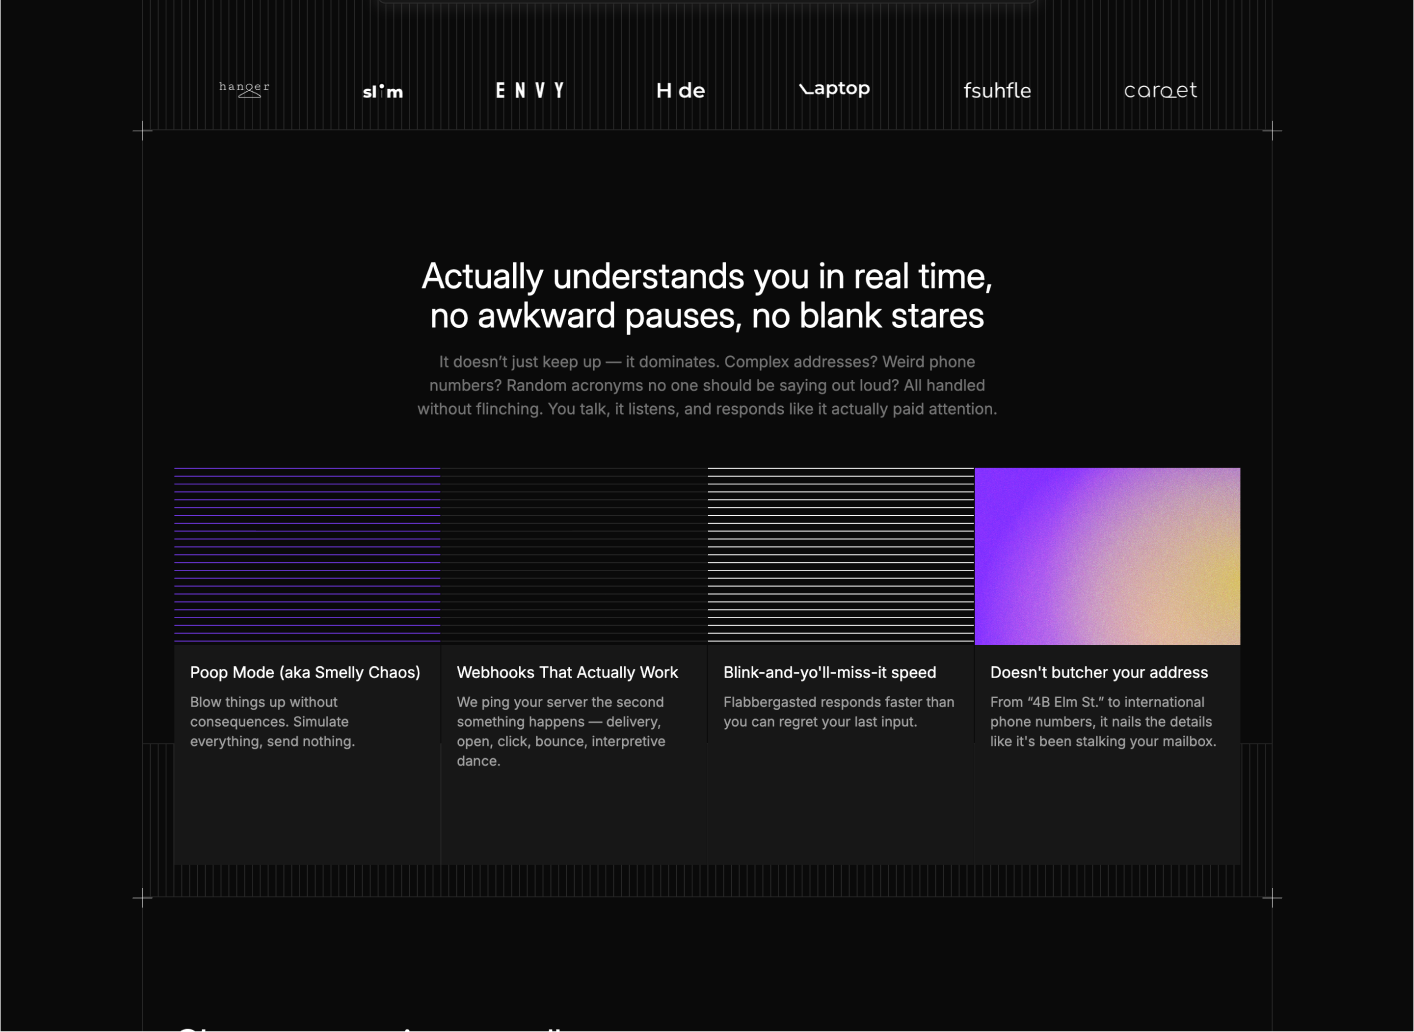
Task: Select the Webhooks That Actually Work title
Action: point(567,673)
